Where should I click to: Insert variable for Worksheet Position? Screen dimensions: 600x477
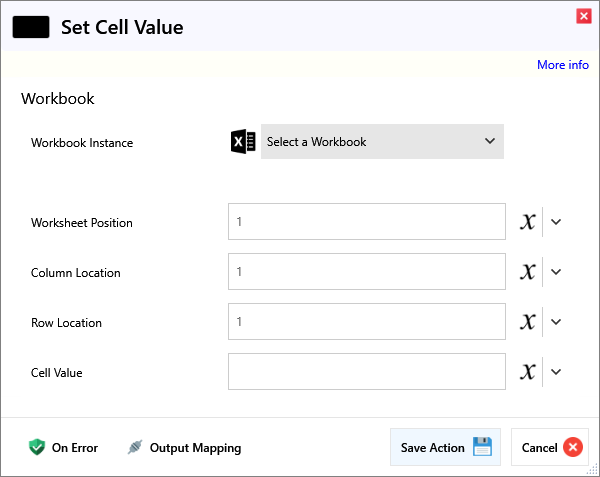click(528, 222)
